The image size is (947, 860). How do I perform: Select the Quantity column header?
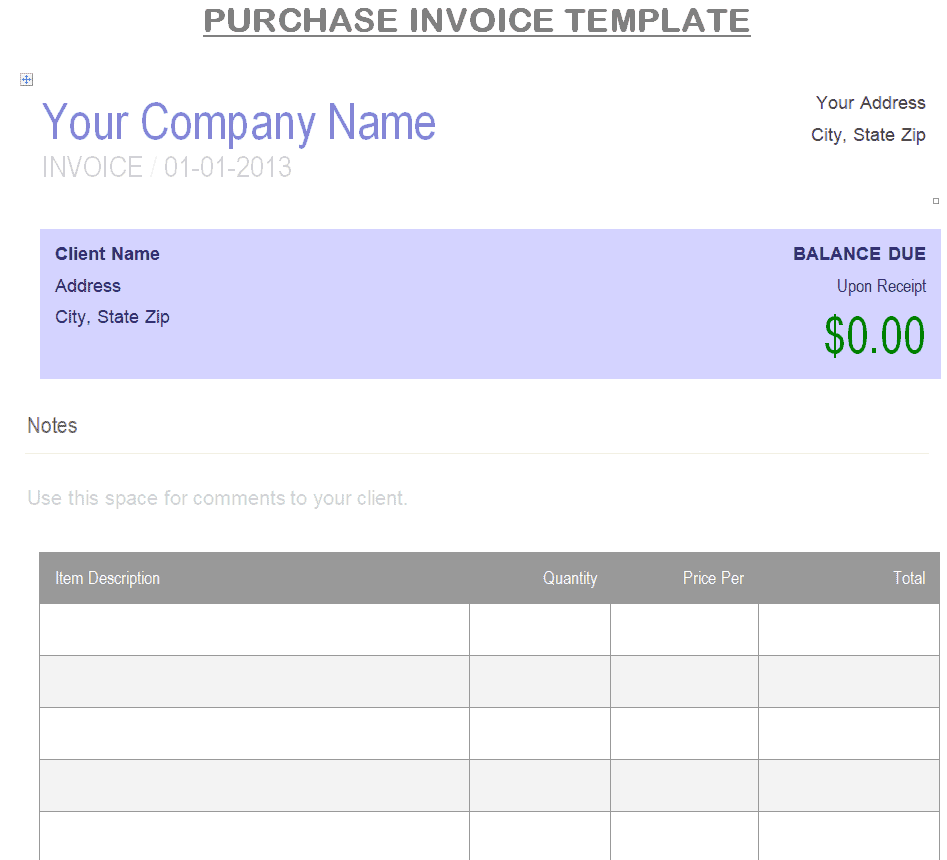[570, 579]
